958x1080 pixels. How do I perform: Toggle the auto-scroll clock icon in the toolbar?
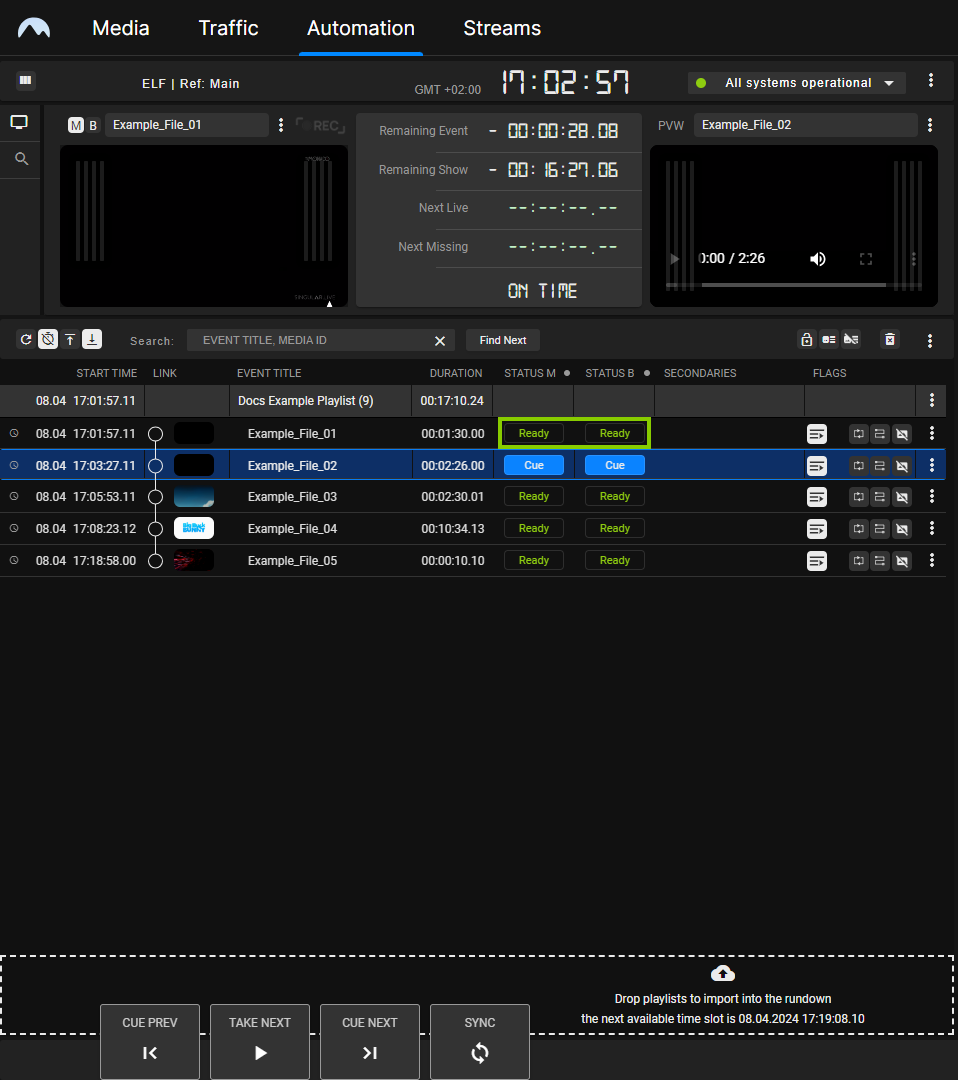pos(48,339)
